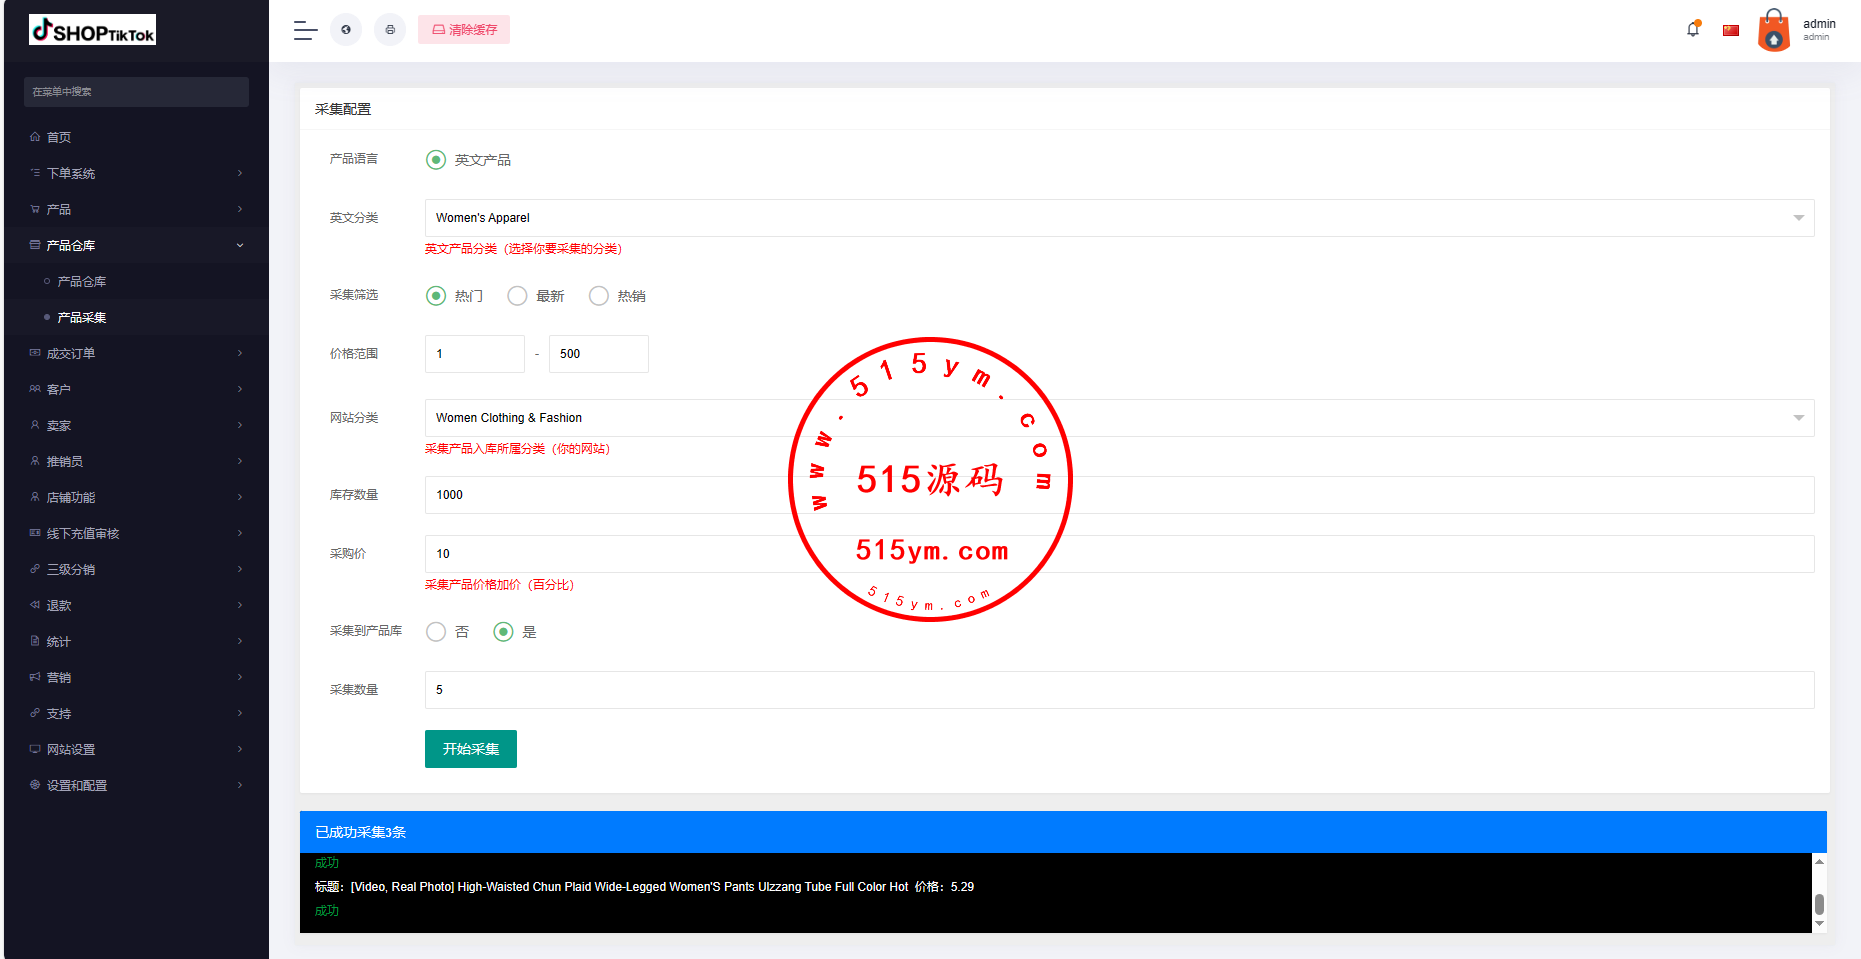Choose 否 for 采集到产品库
This screenshot has width=1861, height=959.
(436, 632)
